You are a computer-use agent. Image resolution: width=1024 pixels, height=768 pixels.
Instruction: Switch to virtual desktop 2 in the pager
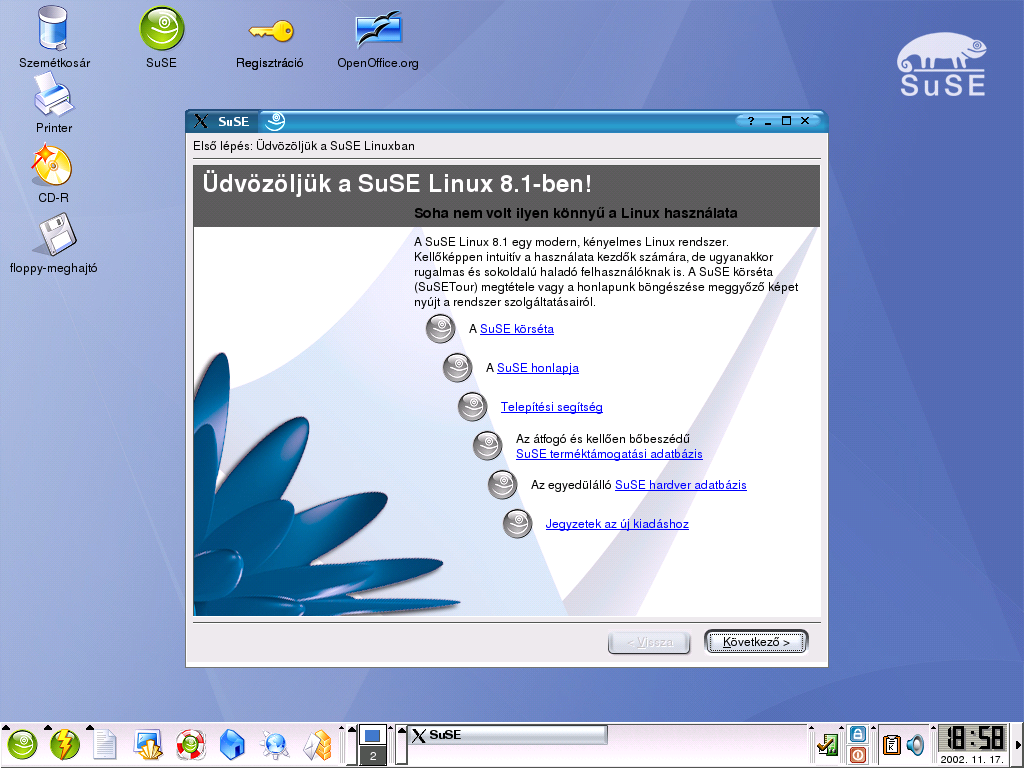point(372,756)
